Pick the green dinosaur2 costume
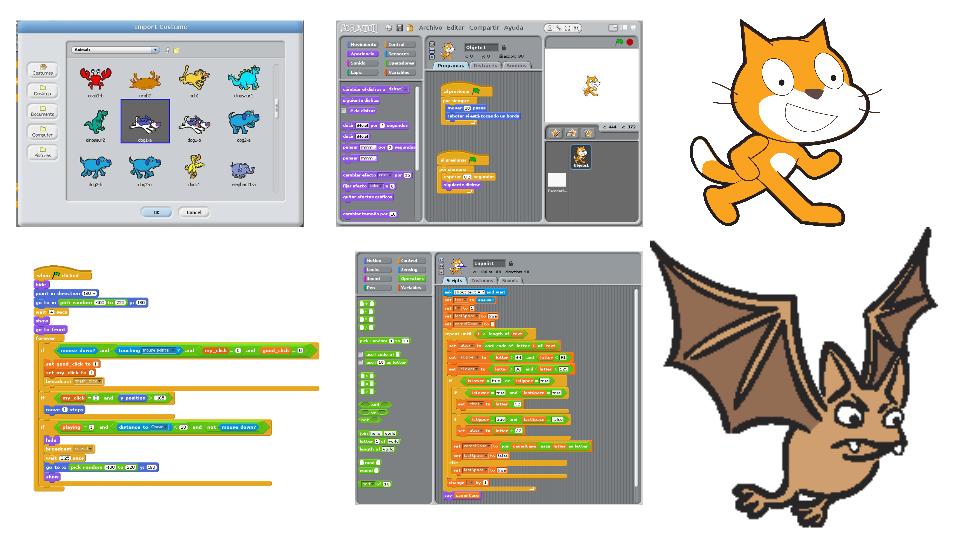 point(96,122)
